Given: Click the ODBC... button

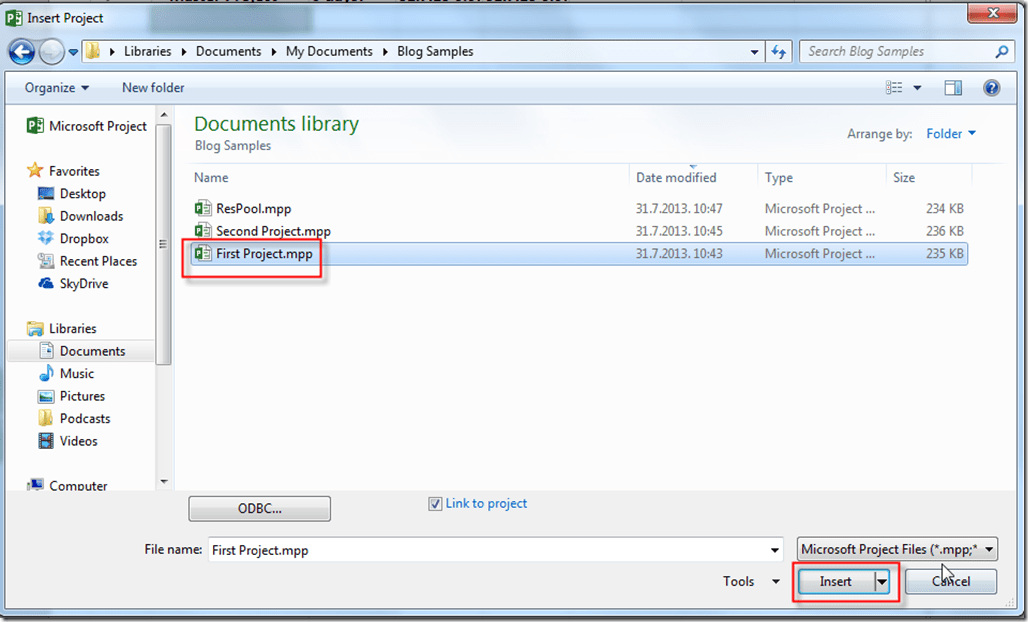Looking at the screenshot, I should (259, 509).
